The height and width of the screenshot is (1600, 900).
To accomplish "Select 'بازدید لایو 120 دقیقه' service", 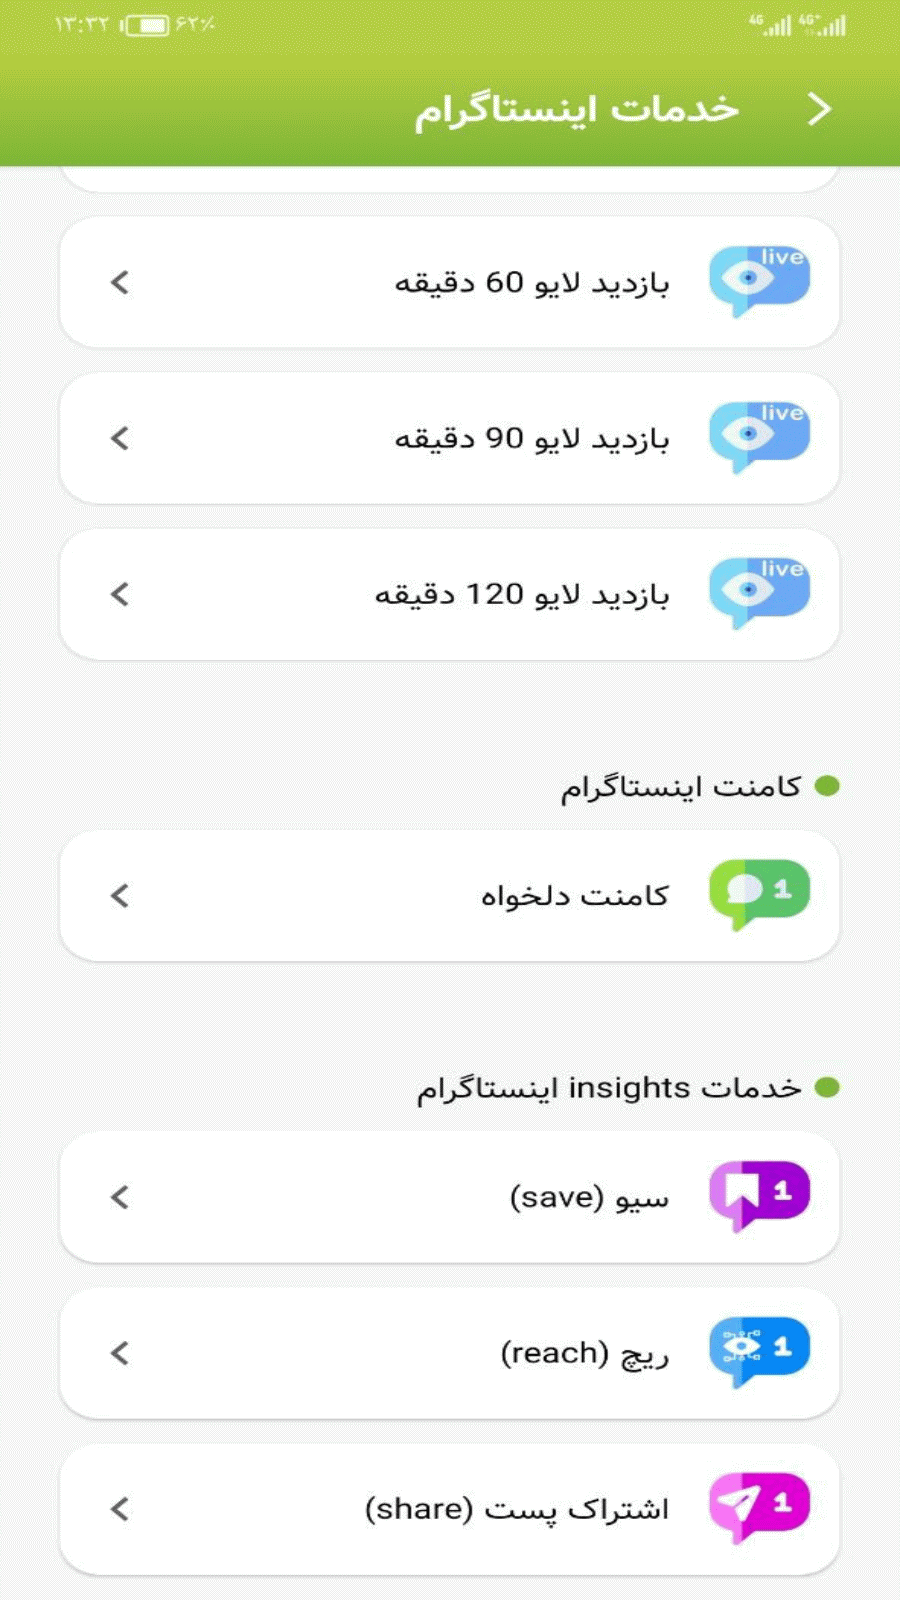I will point(521,595).
